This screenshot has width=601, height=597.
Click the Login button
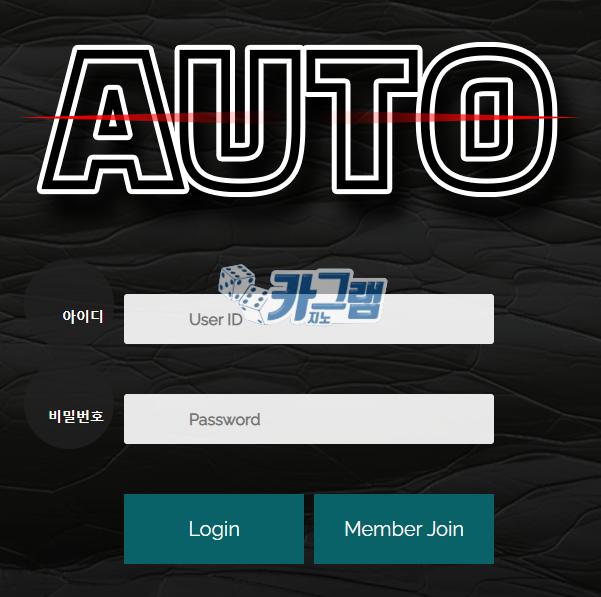point(214,529)
